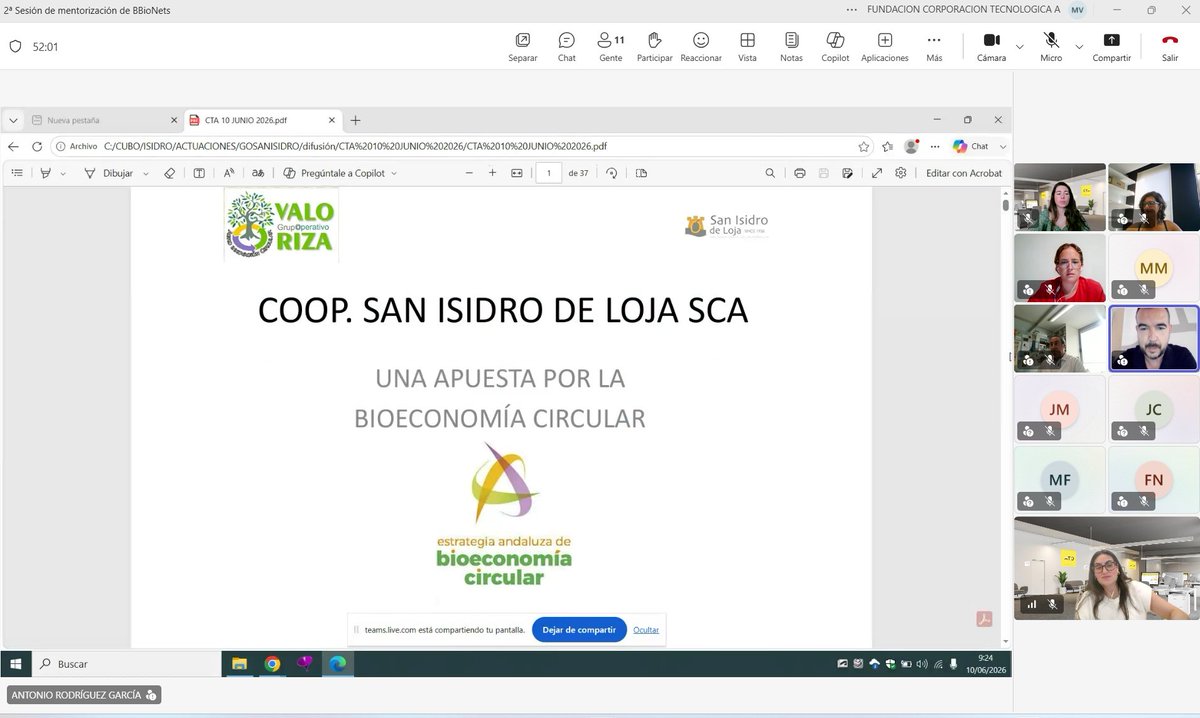Add page to favorites star icon
1200x718 pixels.
[864, 146]
